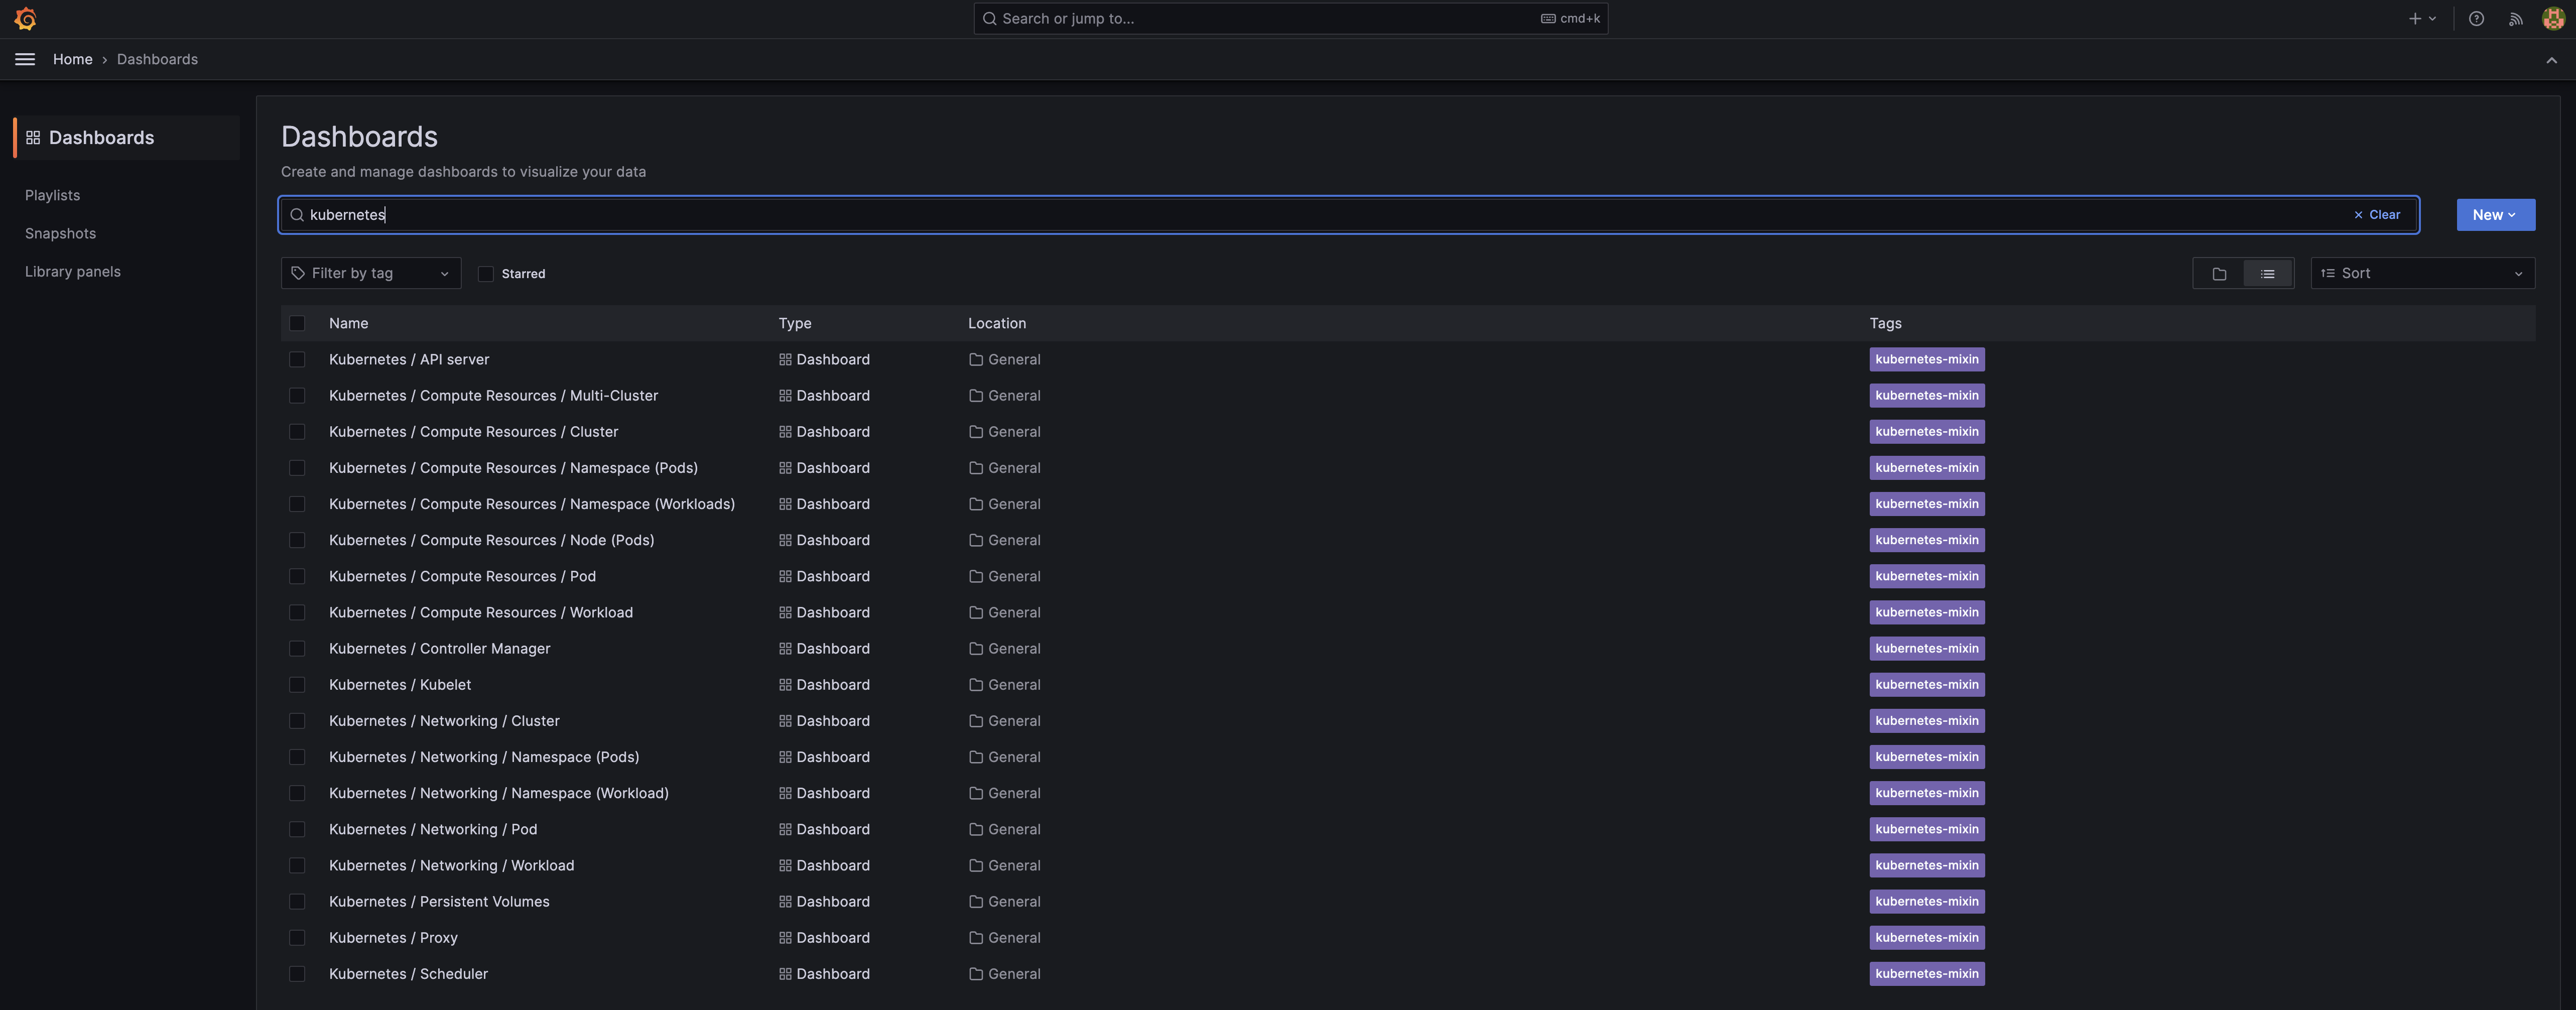Select the Kubernetes / Kubelet row checkbox

(x=297, y=685)
